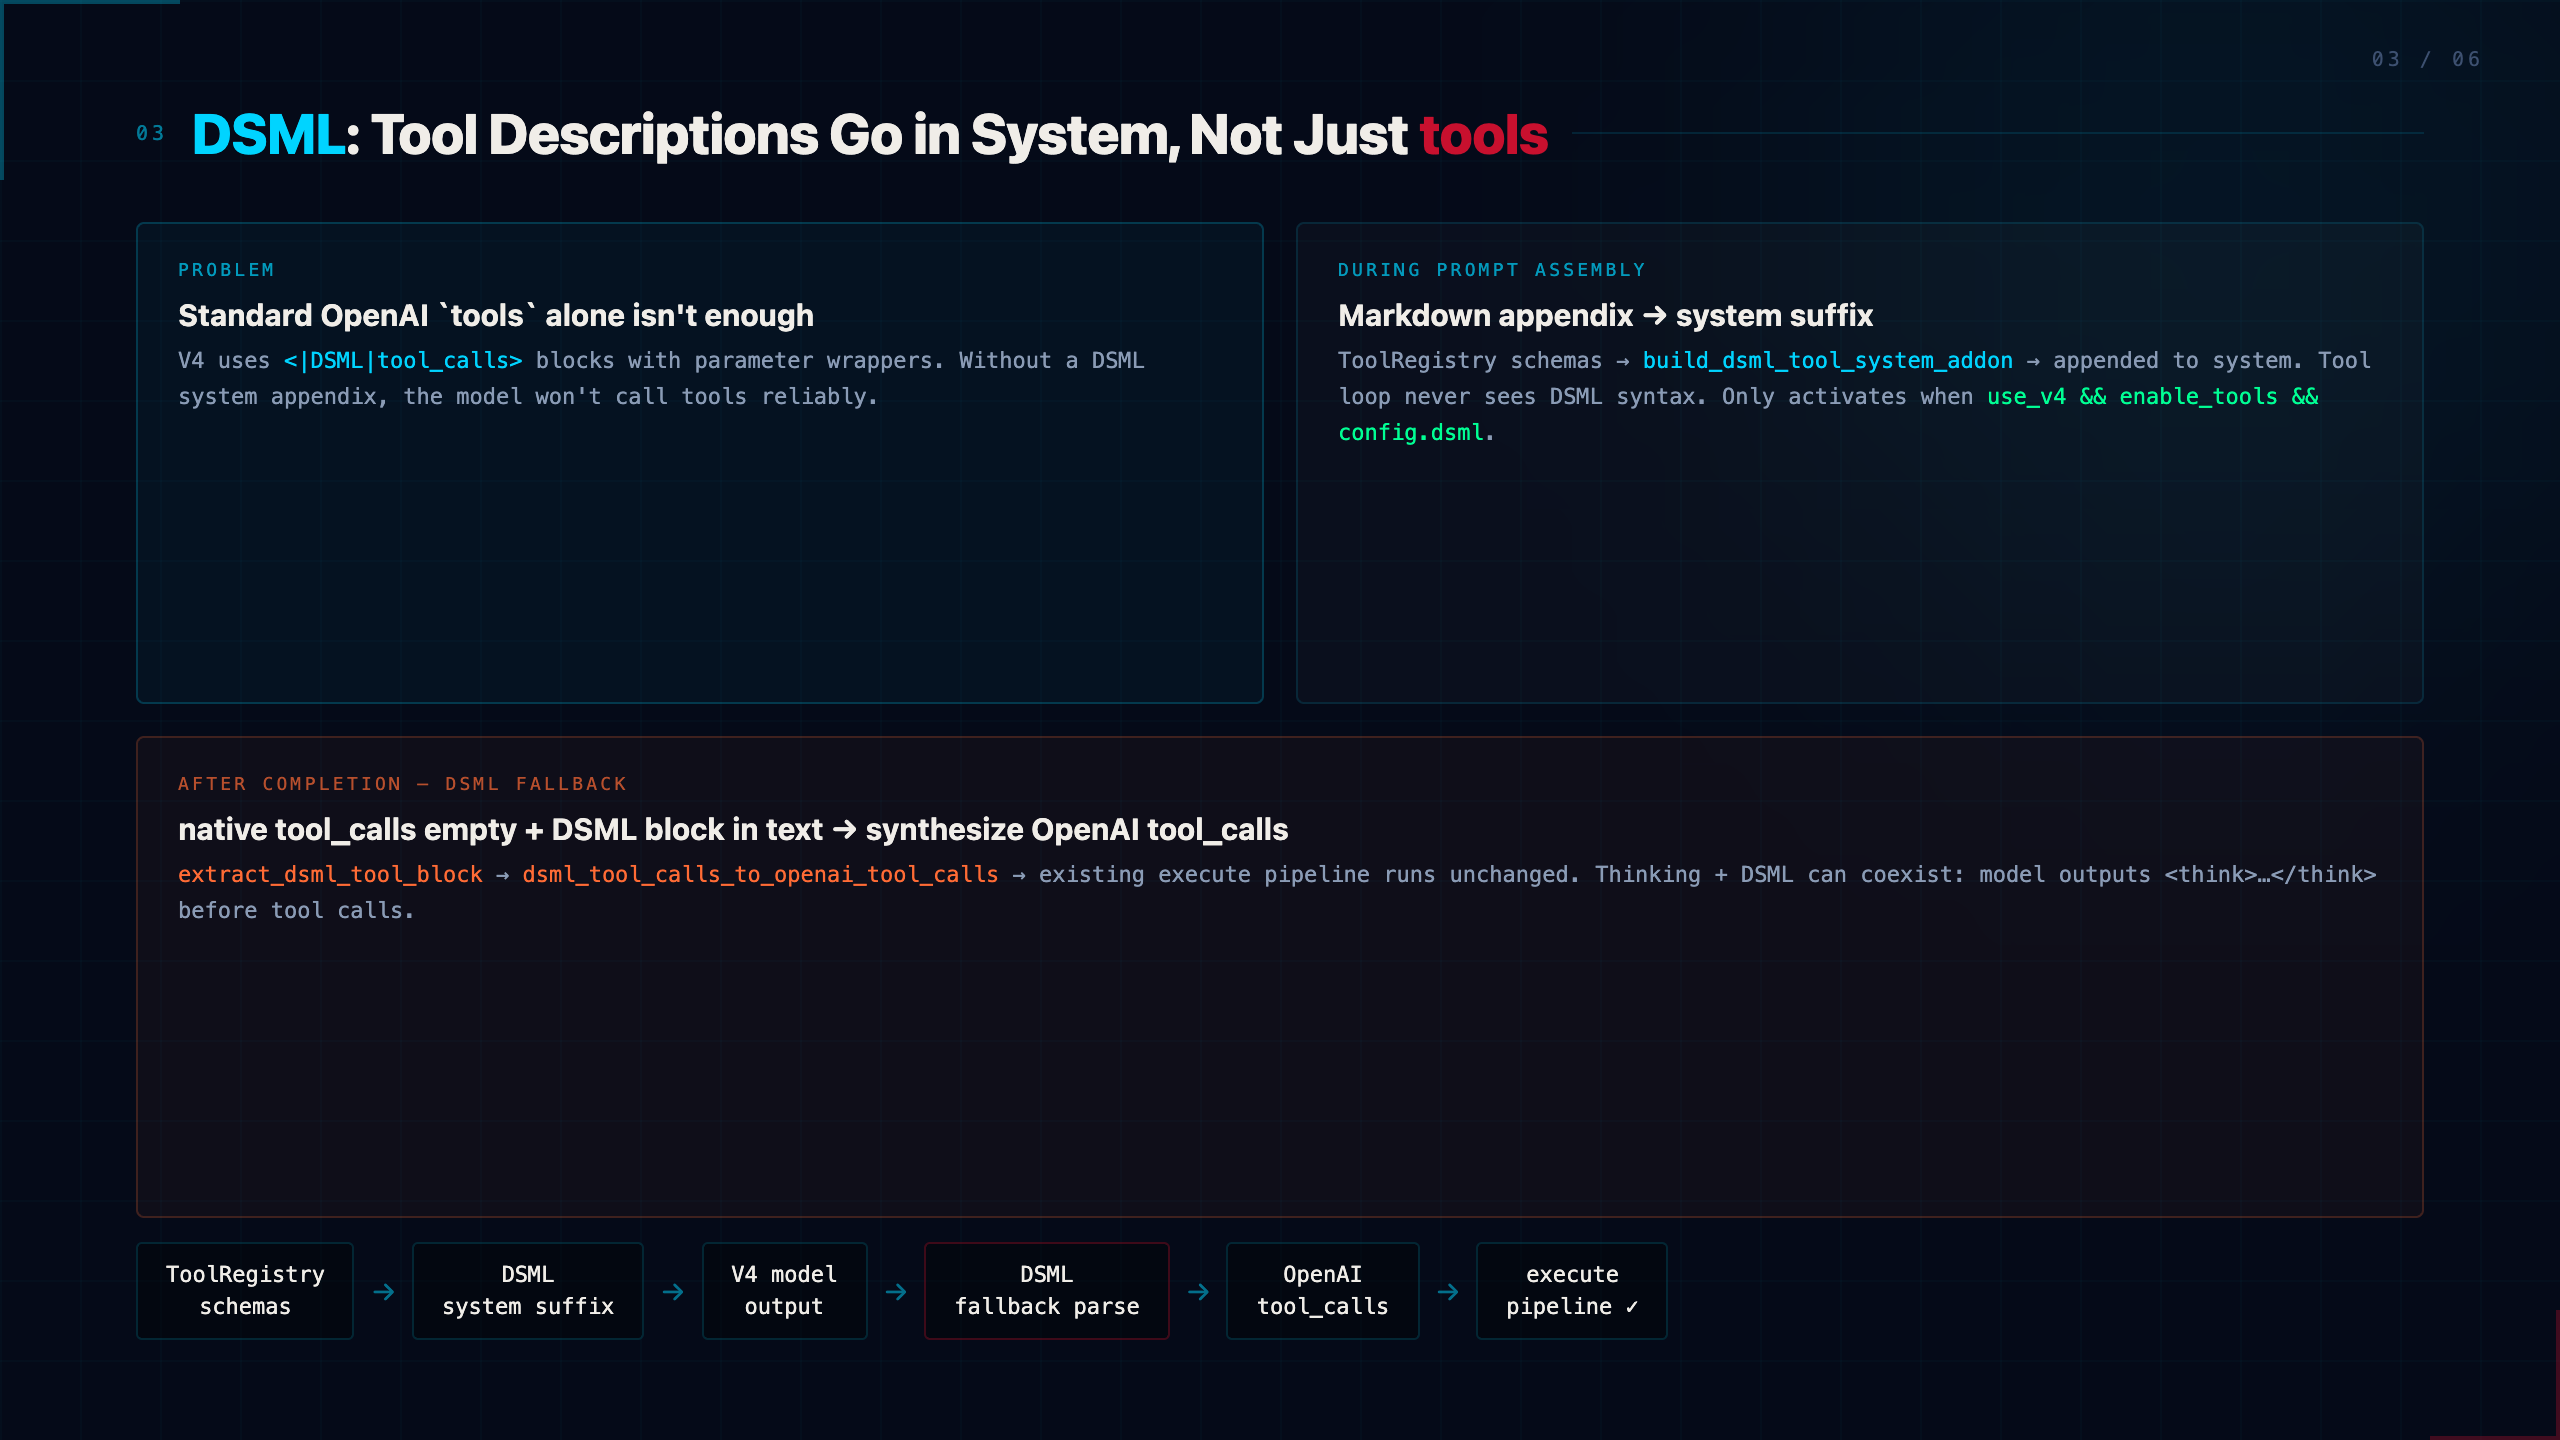
Task: Select the "V4 model output" flow box
Action: pos(784,1290)
